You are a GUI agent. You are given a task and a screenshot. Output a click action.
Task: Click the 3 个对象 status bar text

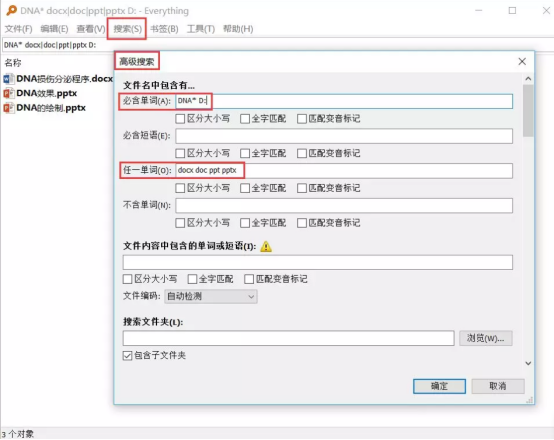[x=18, y=434]
